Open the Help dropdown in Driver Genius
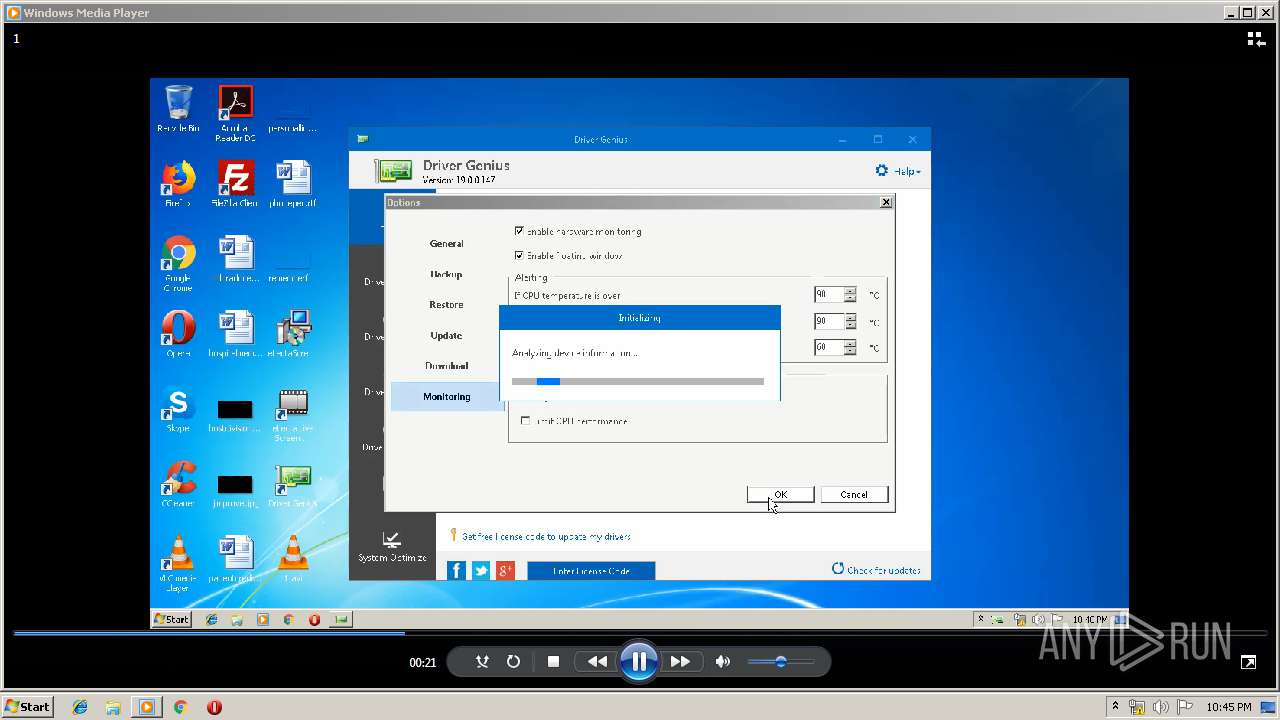1280x720 pixels. point(907,172)
